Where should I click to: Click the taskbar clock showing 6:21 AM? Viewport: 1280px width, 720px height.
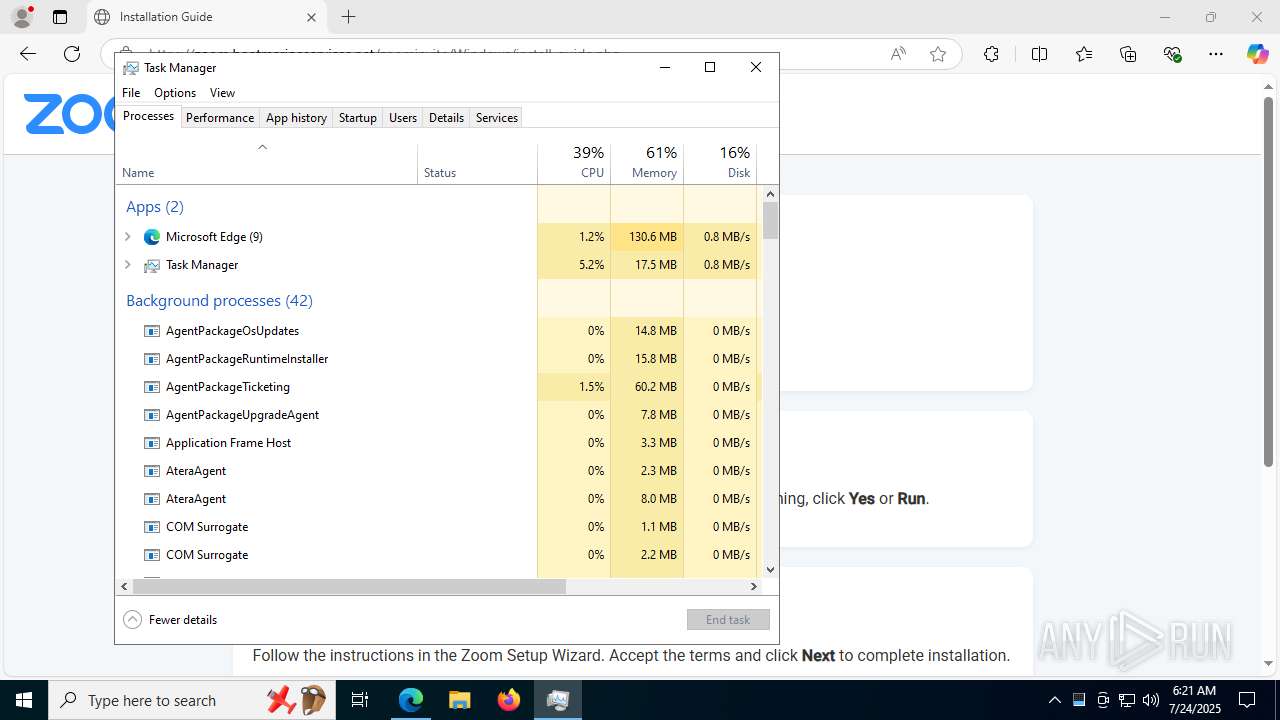1193,700
